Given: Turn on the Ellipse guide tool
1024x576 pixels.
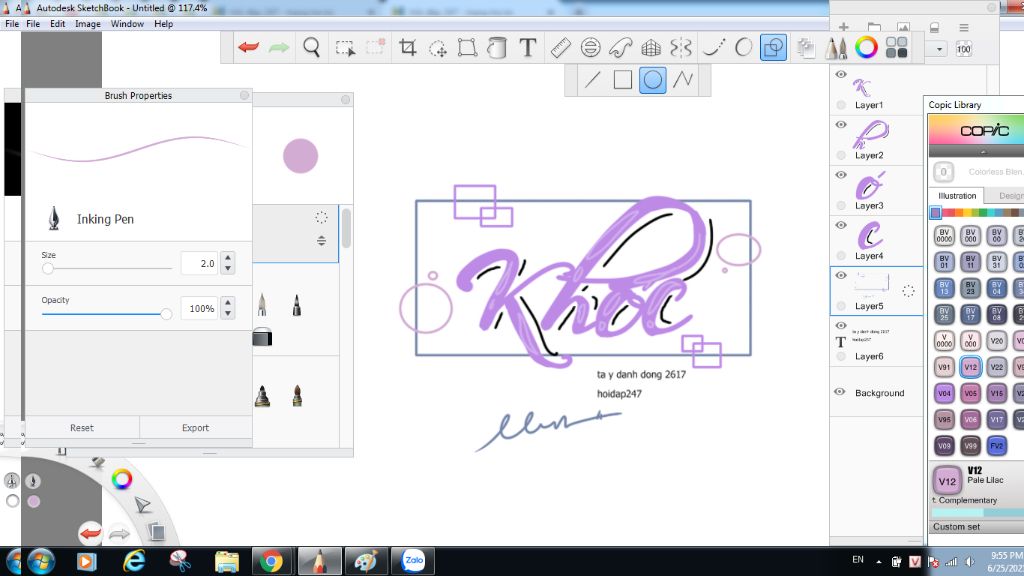Looking at the screenshot, I should click(x=590, y=47).
